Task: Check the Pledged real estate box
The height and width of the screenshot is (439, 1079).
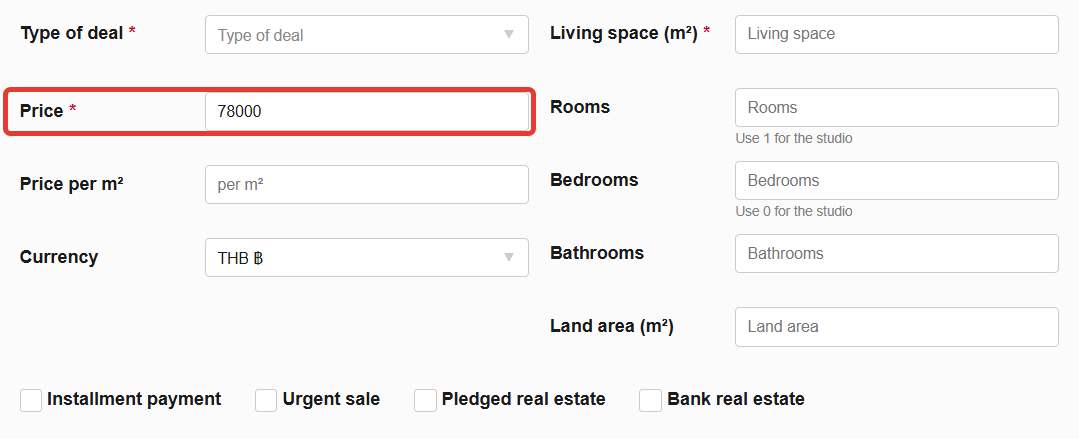Action: pos(426,400)
